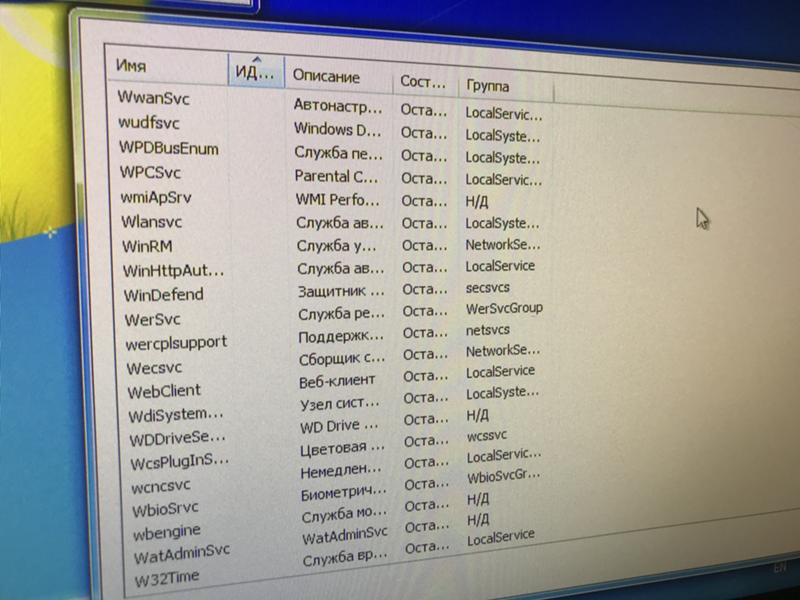Select the wcncsvc service
Screen dimensions: 800x600
pyautogui.click(x=161, y=486)
